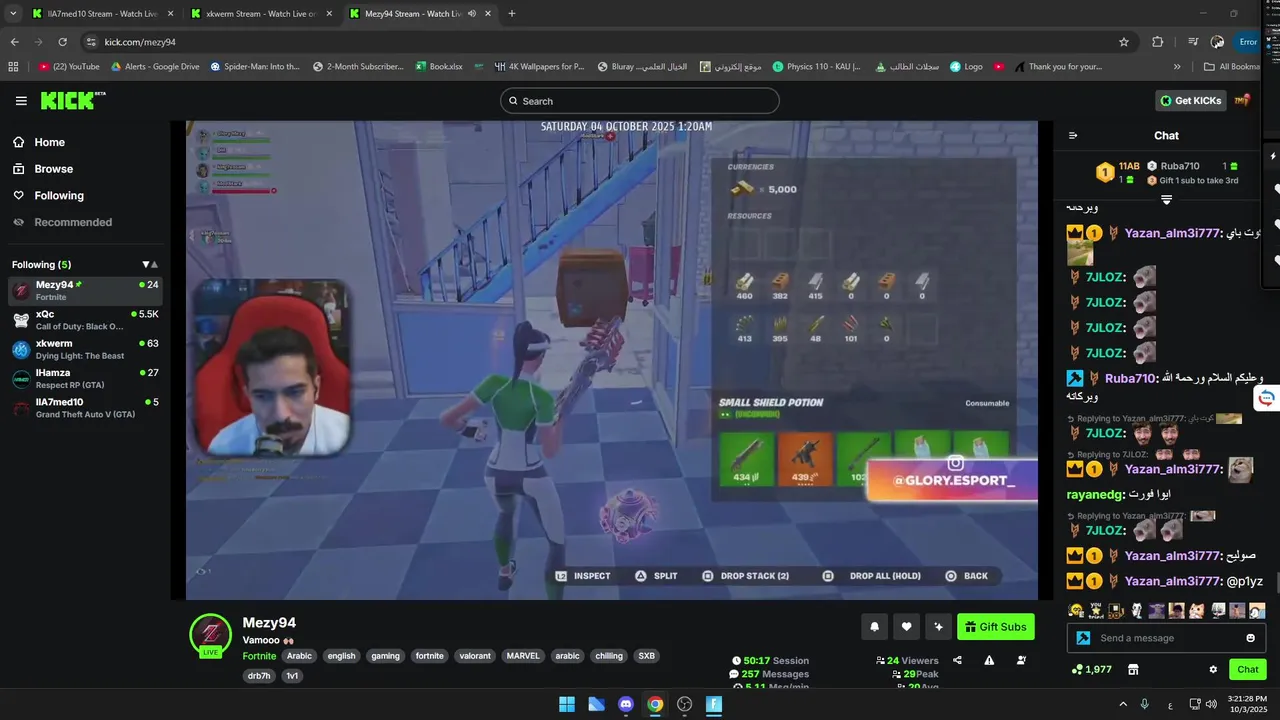Viewport: 1280px width, 720px height.
Task: Click the user profile card icon
Action: coord(1021,660)
